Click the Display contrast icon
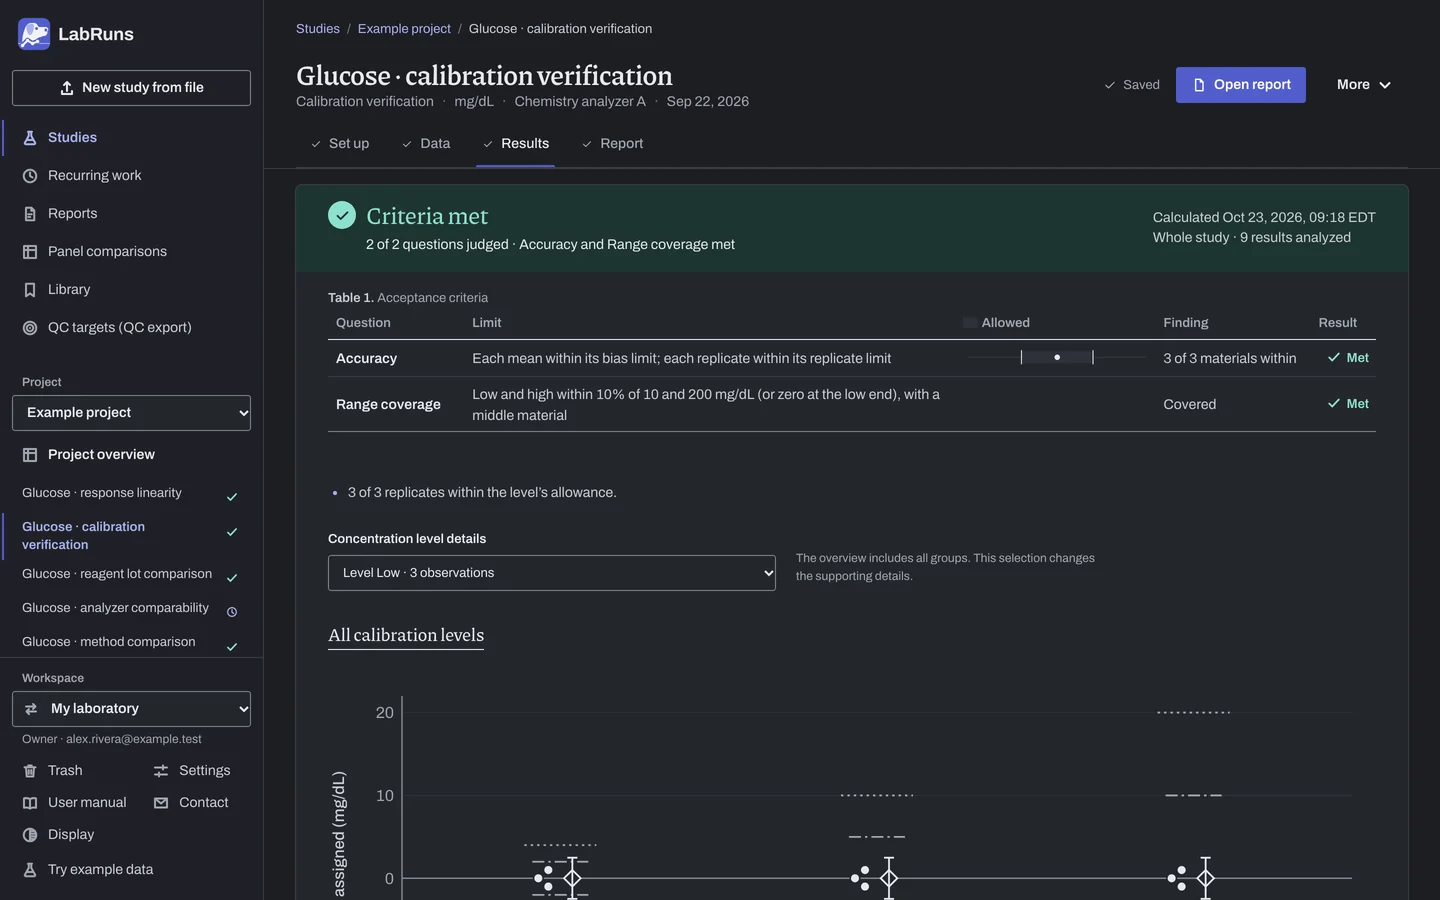The width and height of the screenshot is (1440, 900). 30,835
